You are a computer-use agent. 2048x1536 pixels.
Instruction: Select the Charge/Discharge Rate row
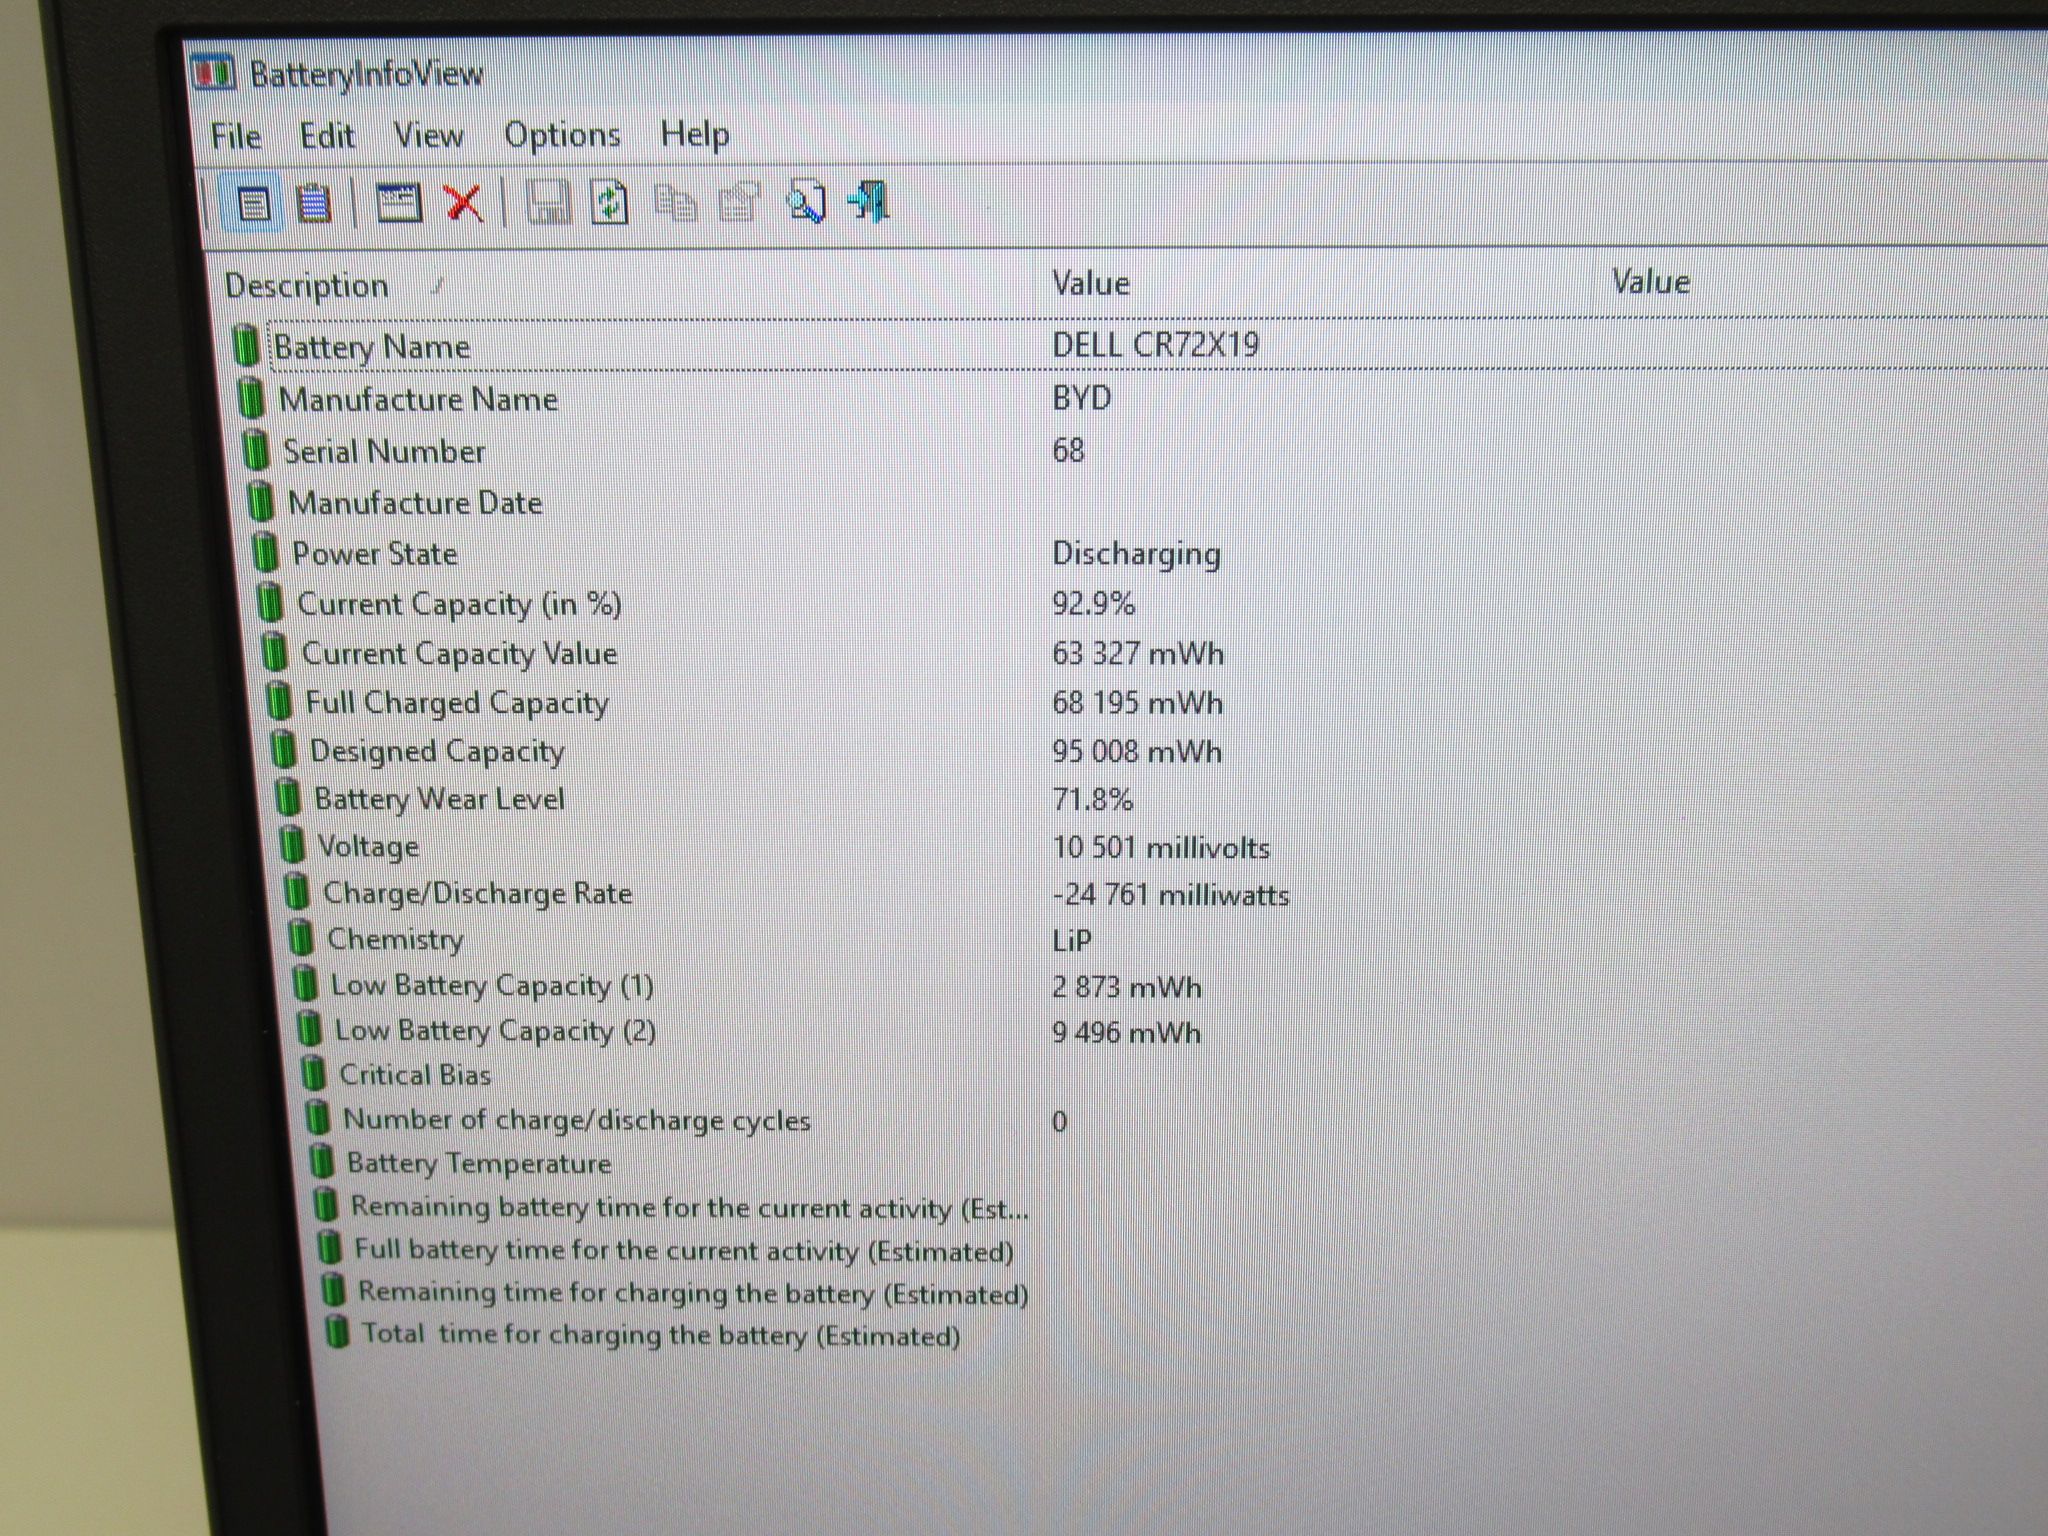[x=1164, y=893]
